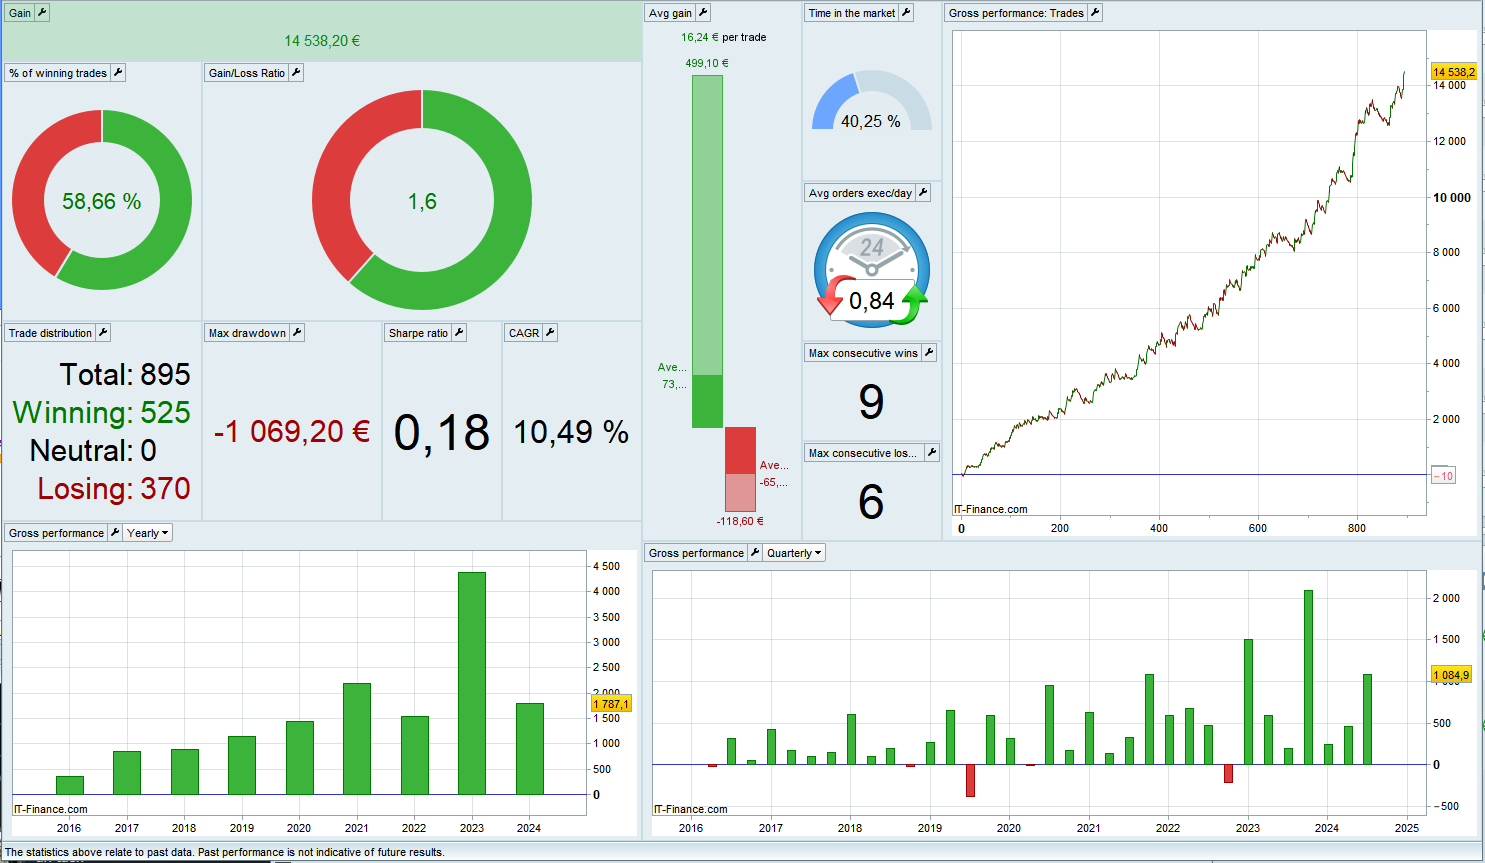Open Avg orders exec/day wrench settings
The image size is (1485, 863).
(923, 193)
